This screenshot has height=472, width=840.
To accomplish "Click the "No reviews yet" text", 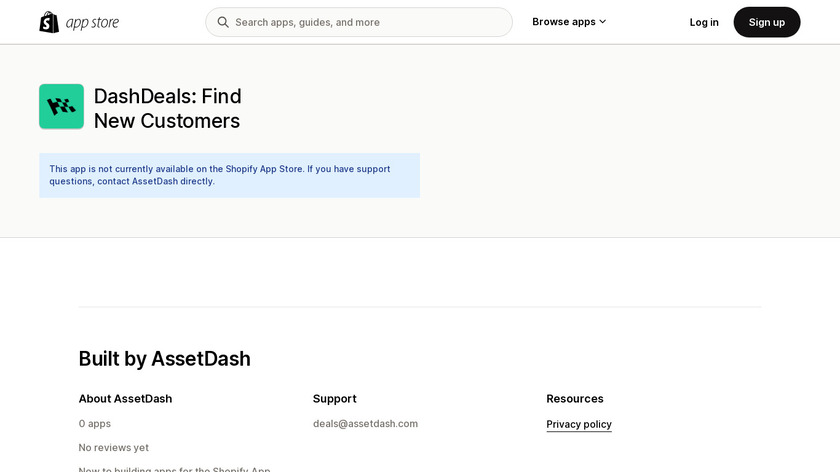I will [x=114, y=448].
